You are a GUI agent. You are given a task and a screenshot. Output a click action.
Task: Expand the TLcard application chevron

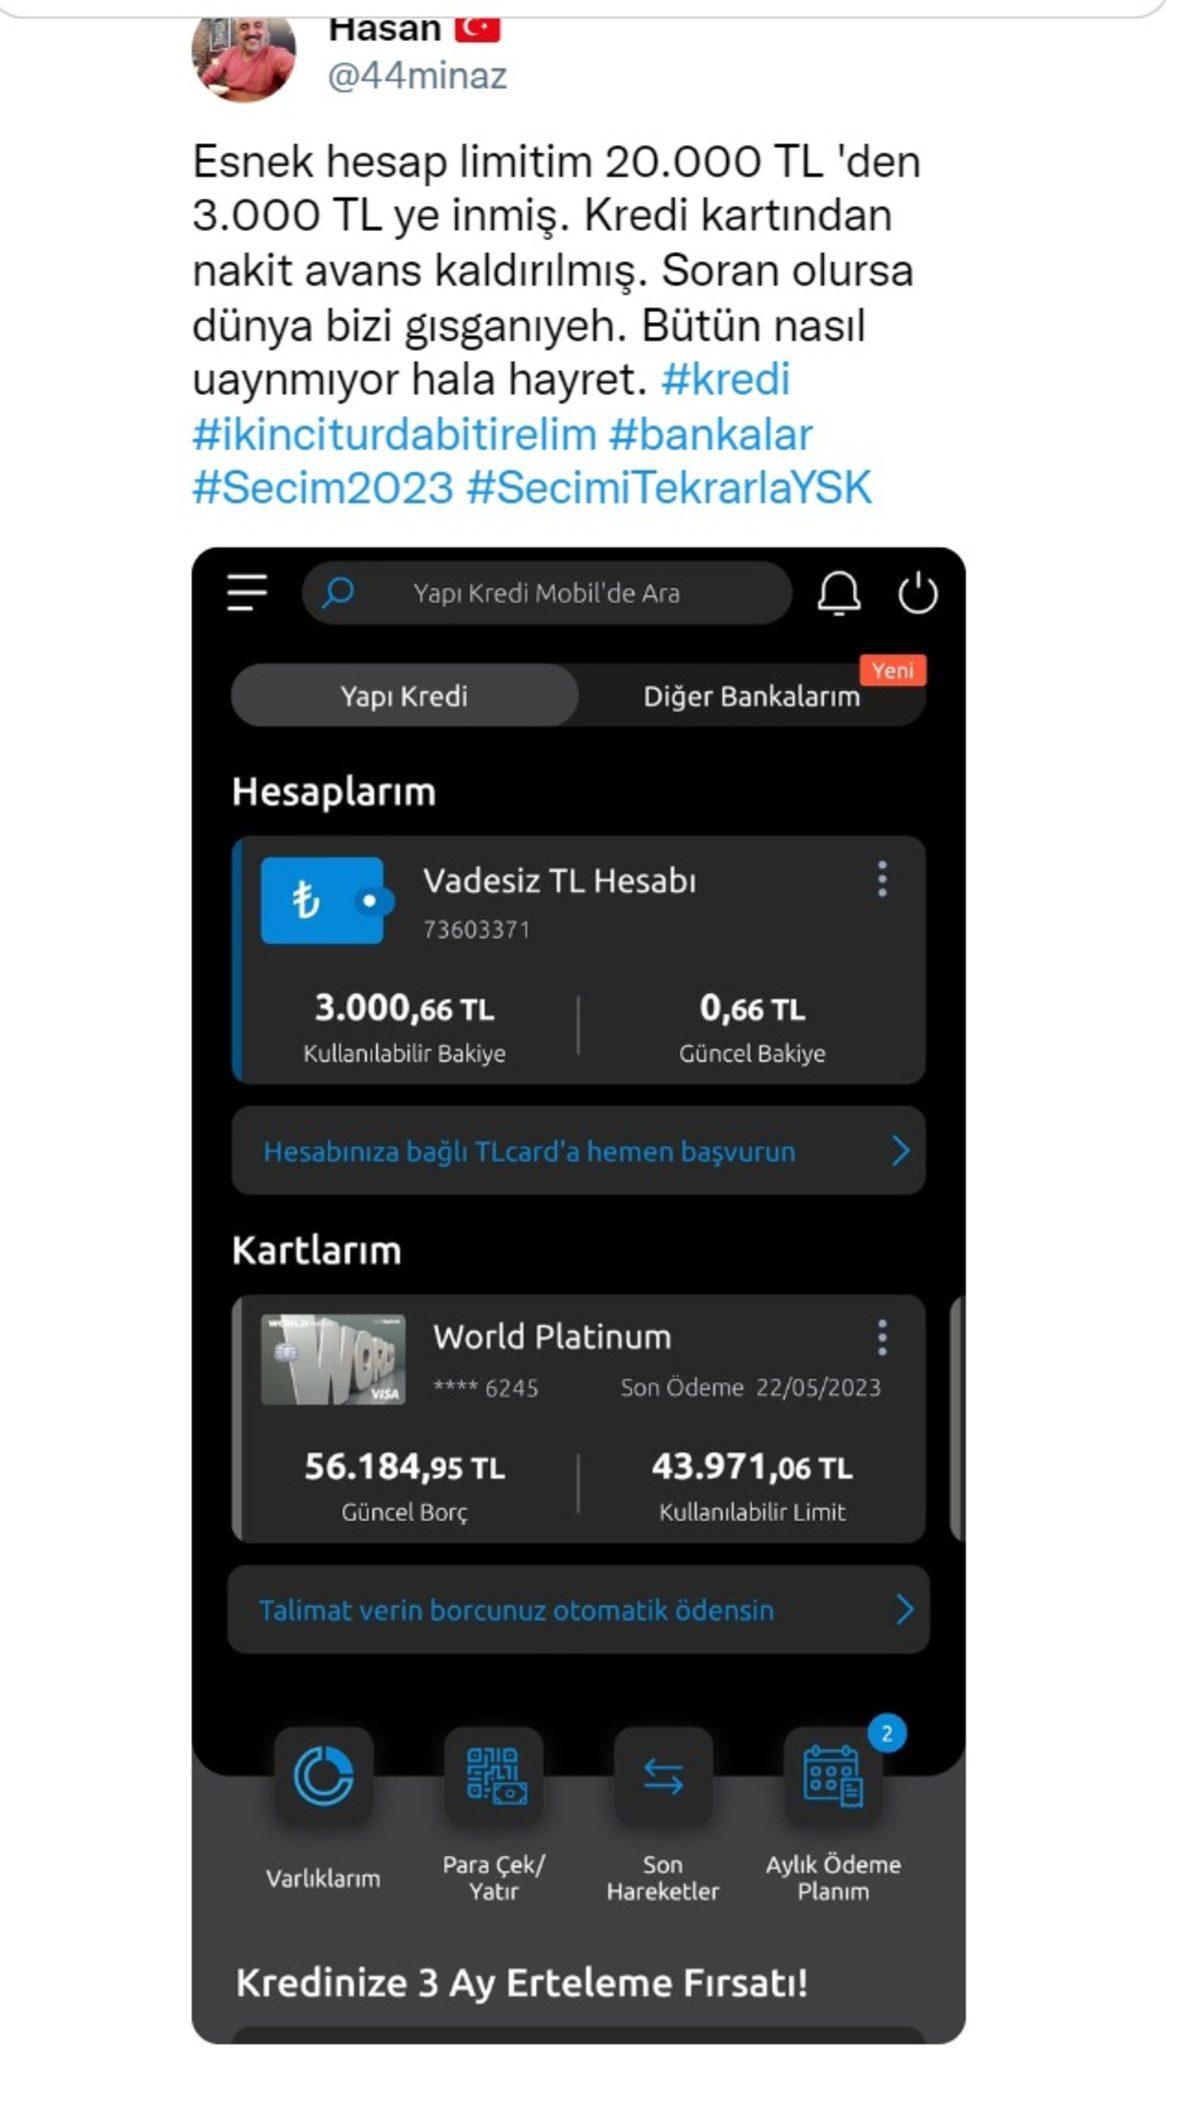pos(900,1151)
